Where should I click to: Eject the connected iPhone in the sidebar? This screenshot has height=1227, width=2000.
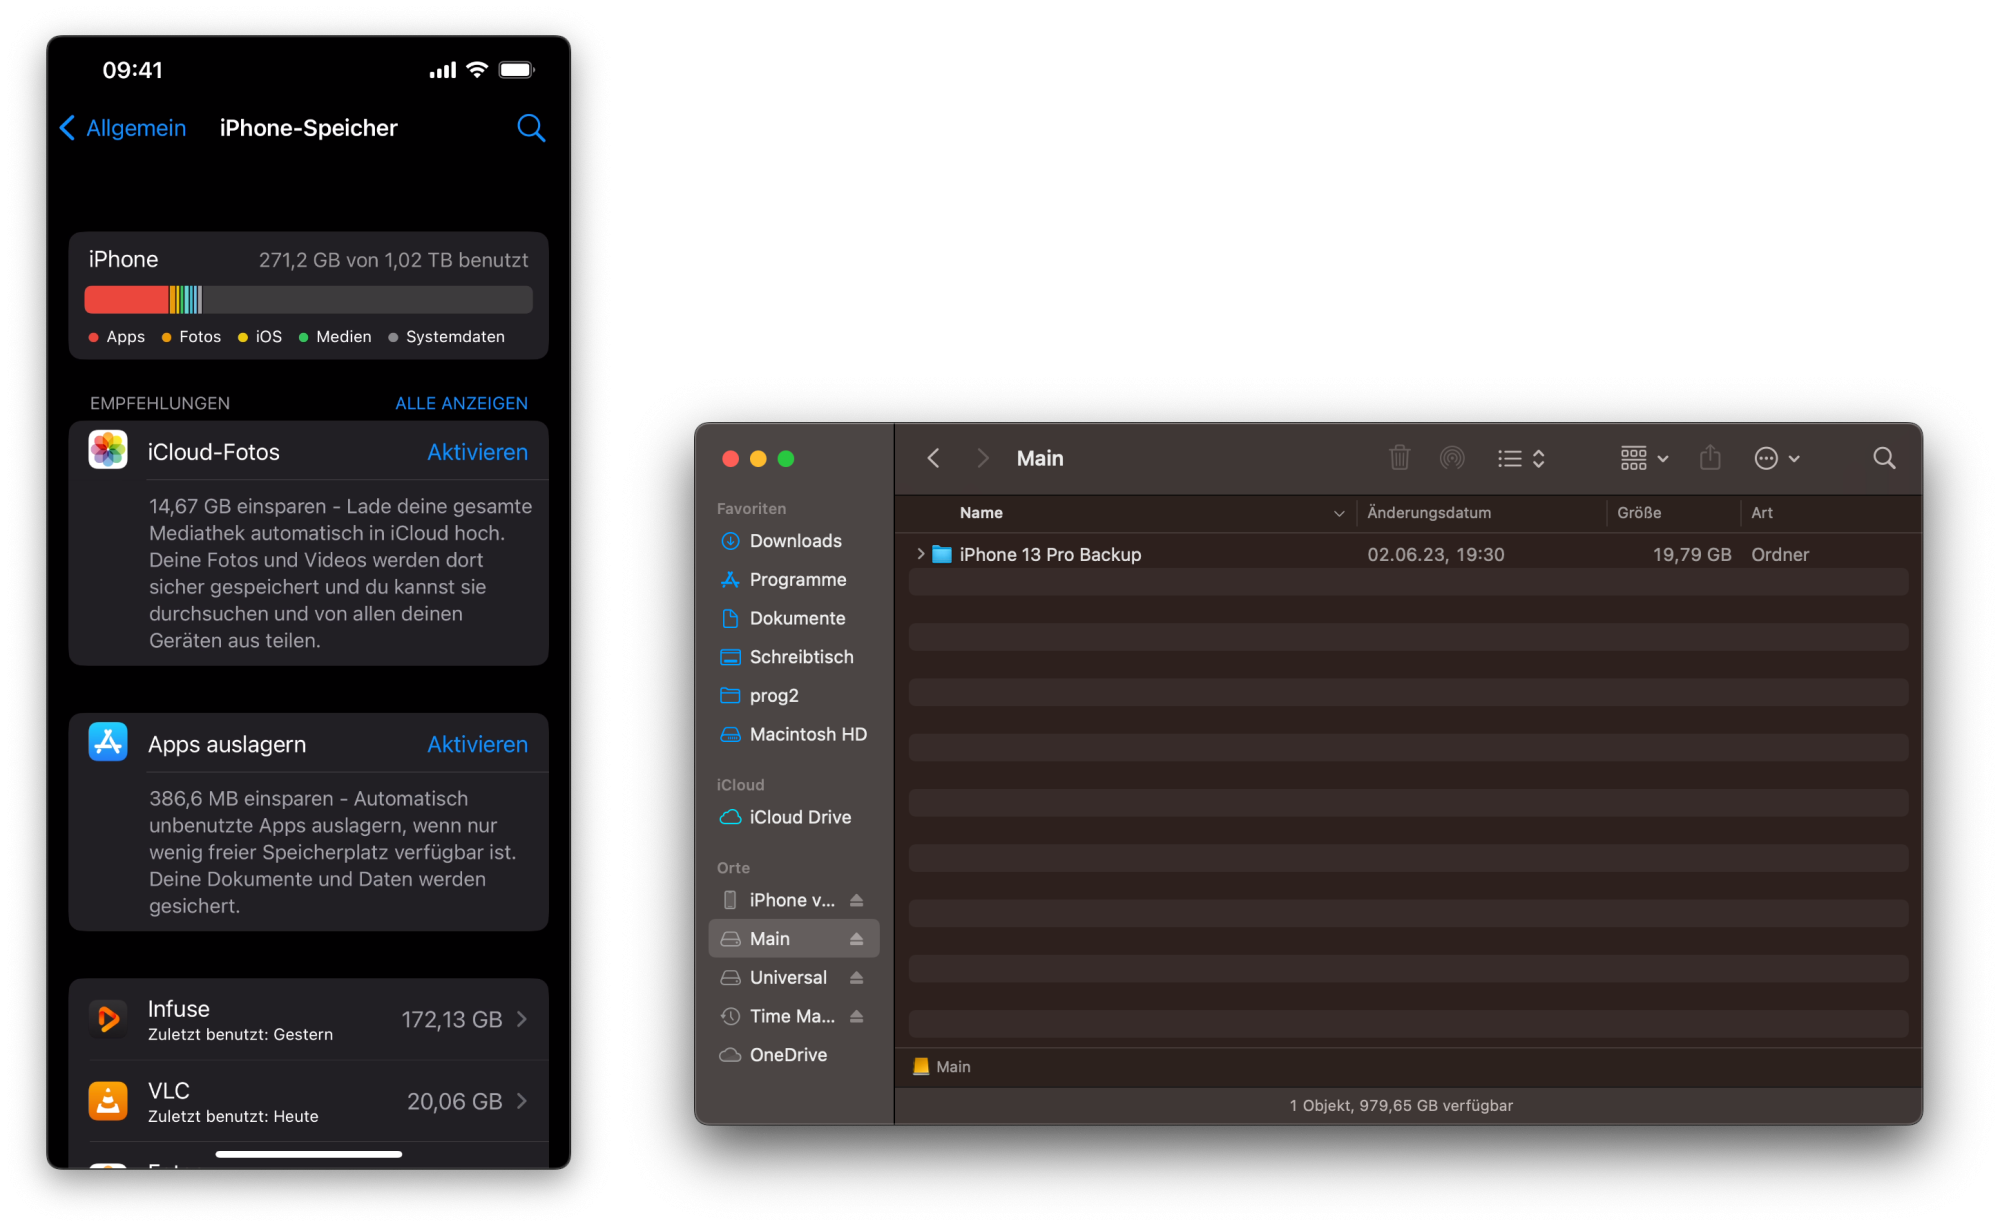click(858, 899)
